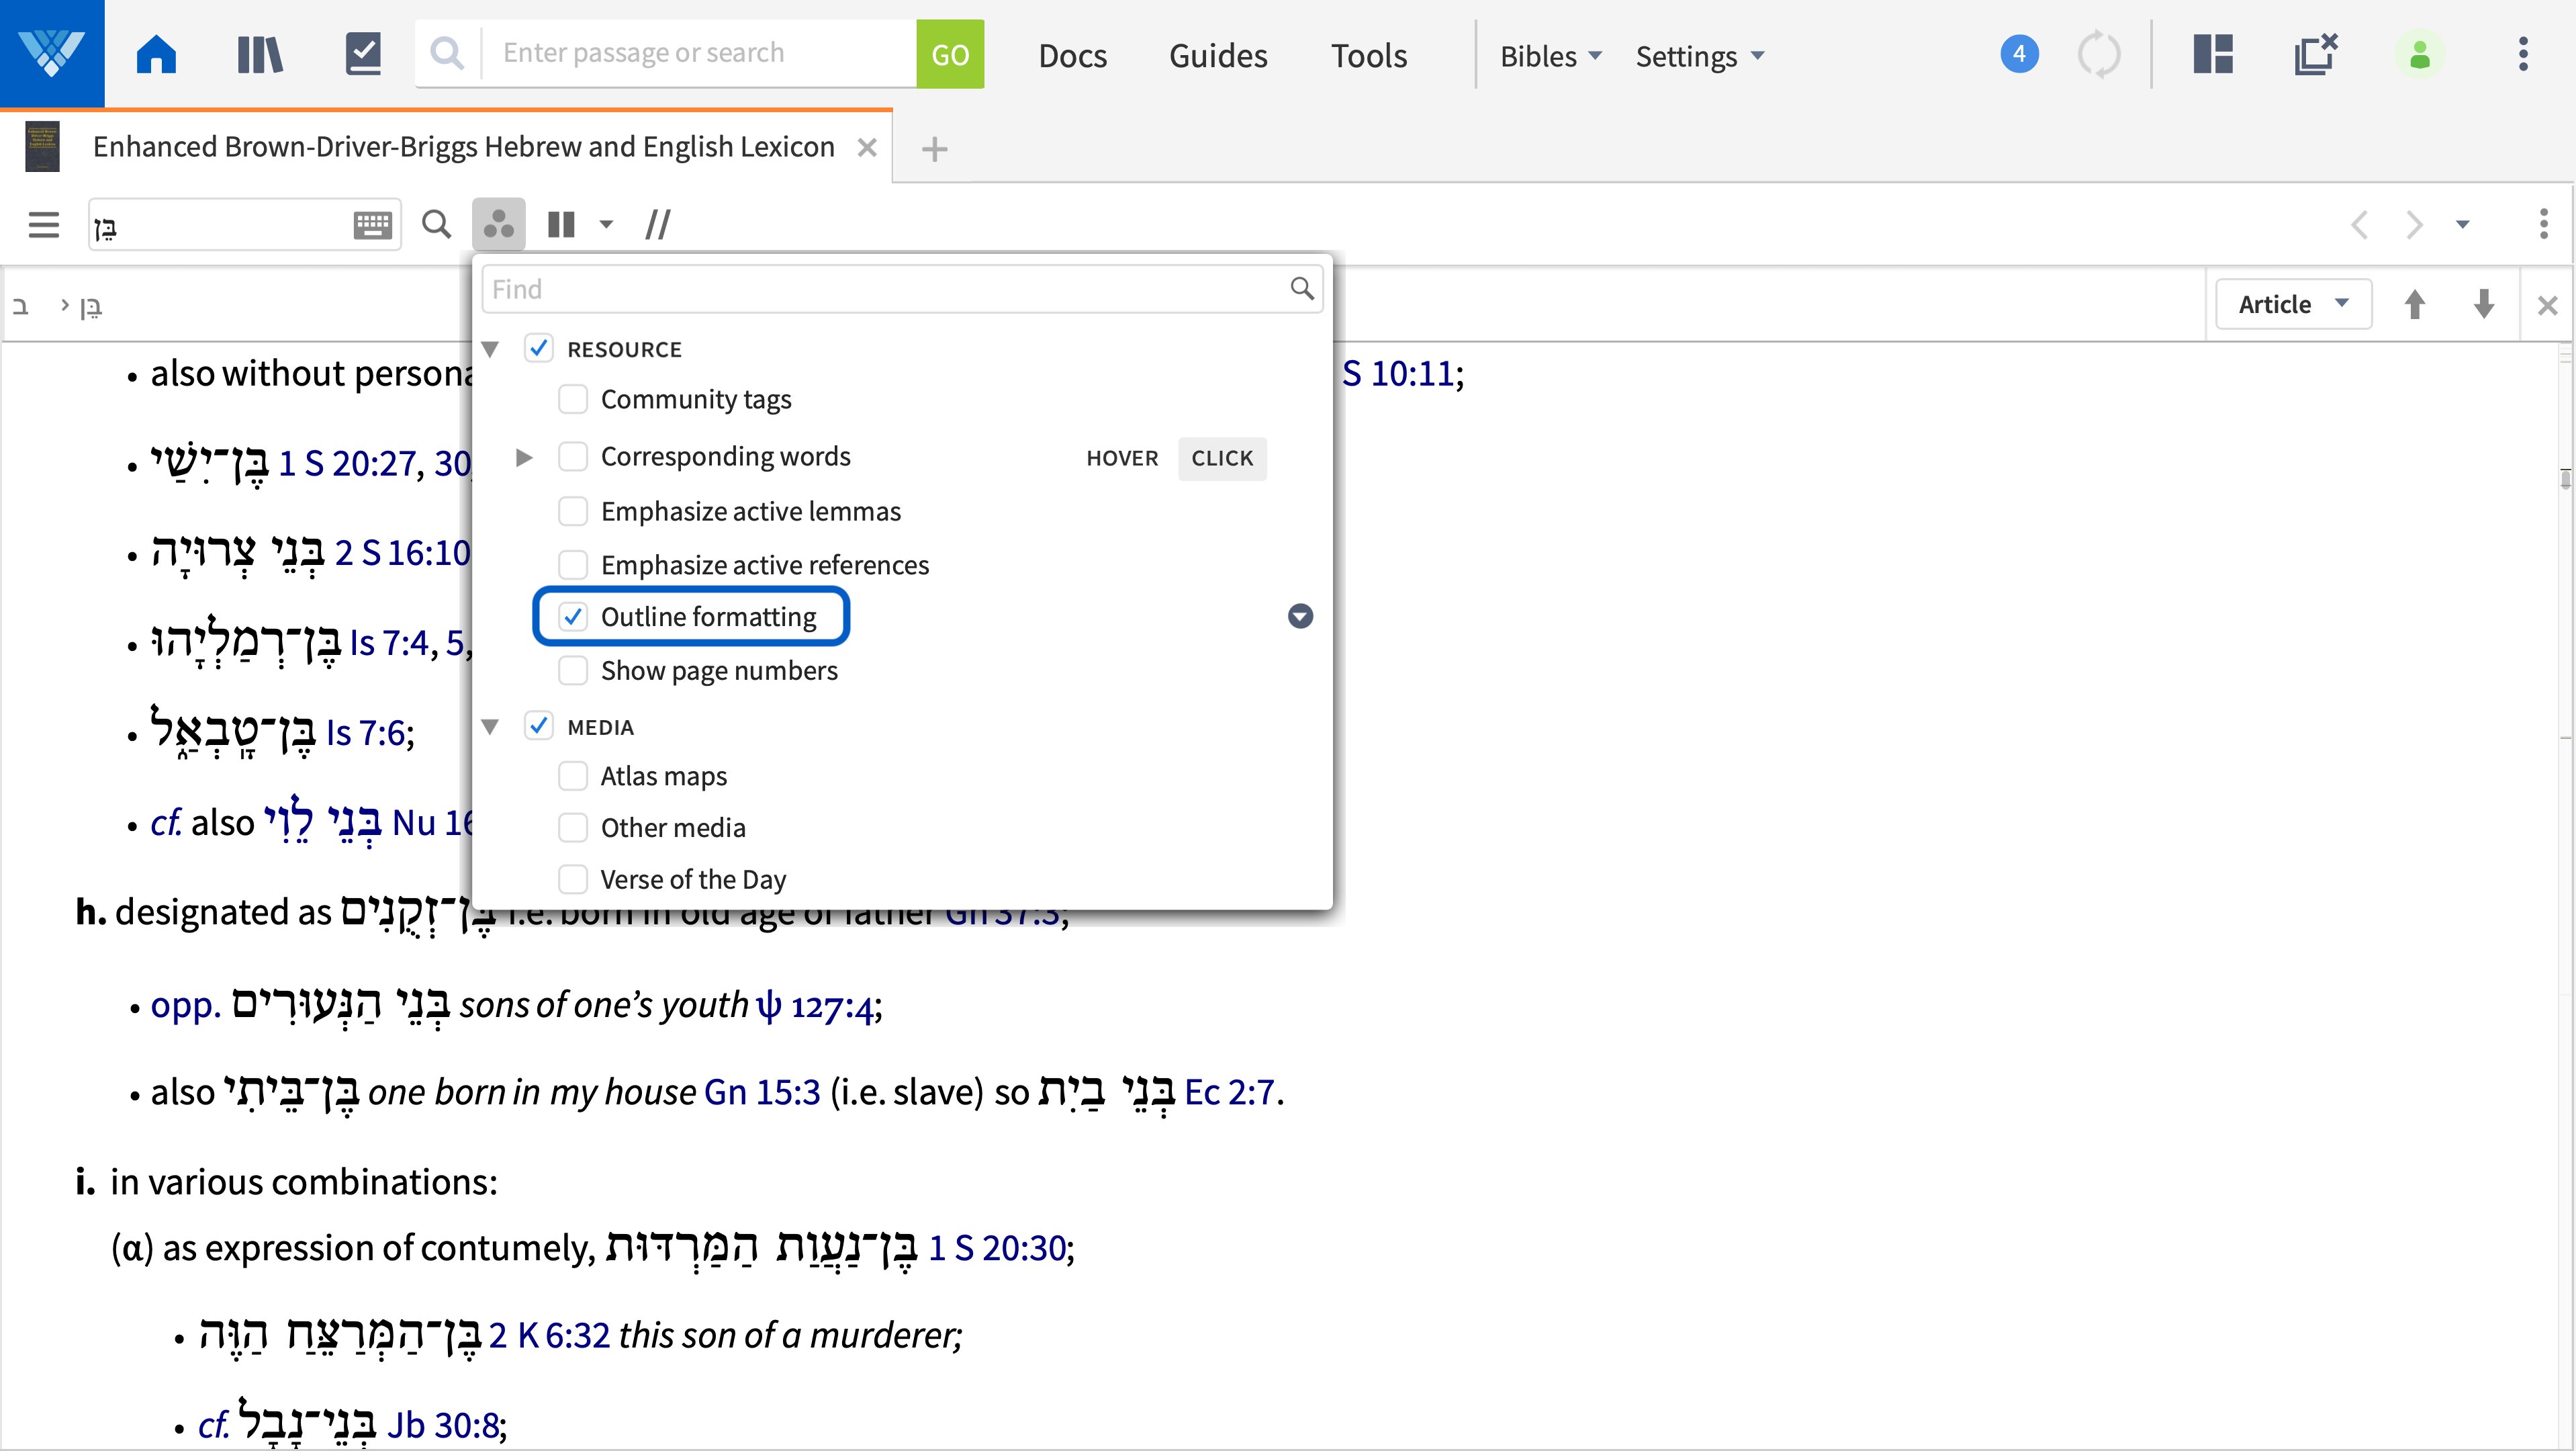Click the green GO button
This screenshot has width=2576, height=1451.
coord(950,54)
